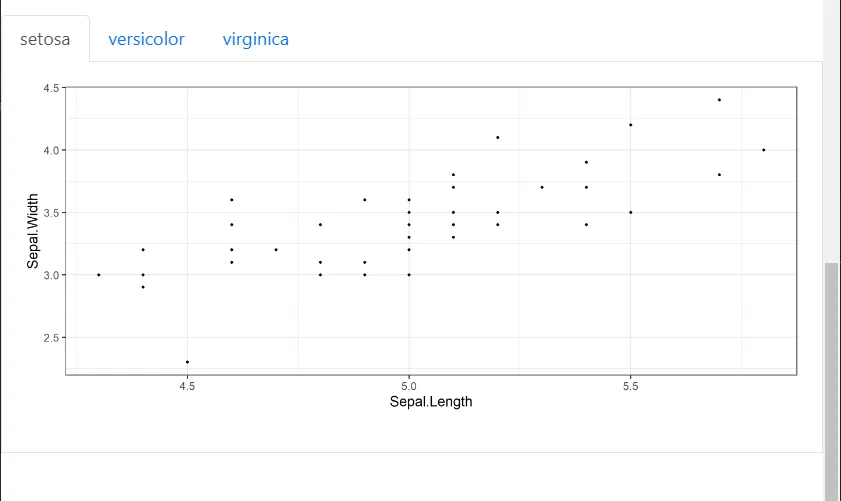Open the virginica tab
841x501 pixels.
click(x=256, y=39)
